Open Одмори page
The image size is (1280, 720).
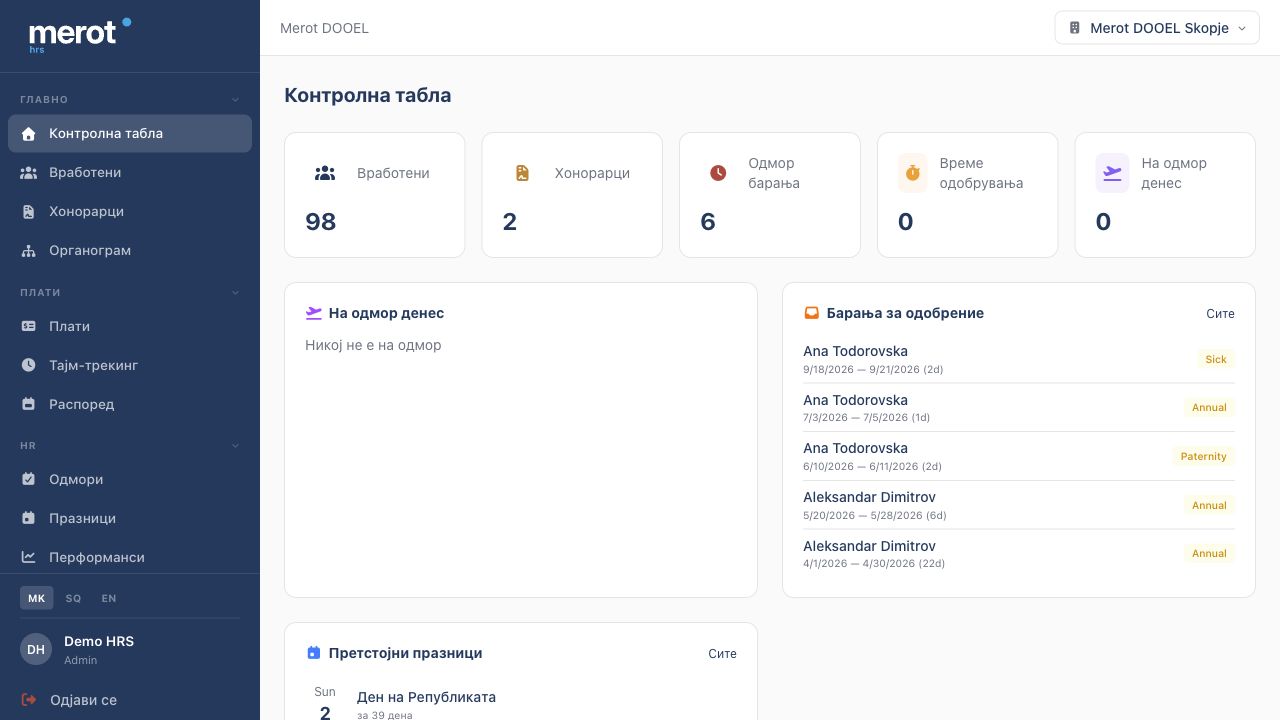(x=130, y=479)
